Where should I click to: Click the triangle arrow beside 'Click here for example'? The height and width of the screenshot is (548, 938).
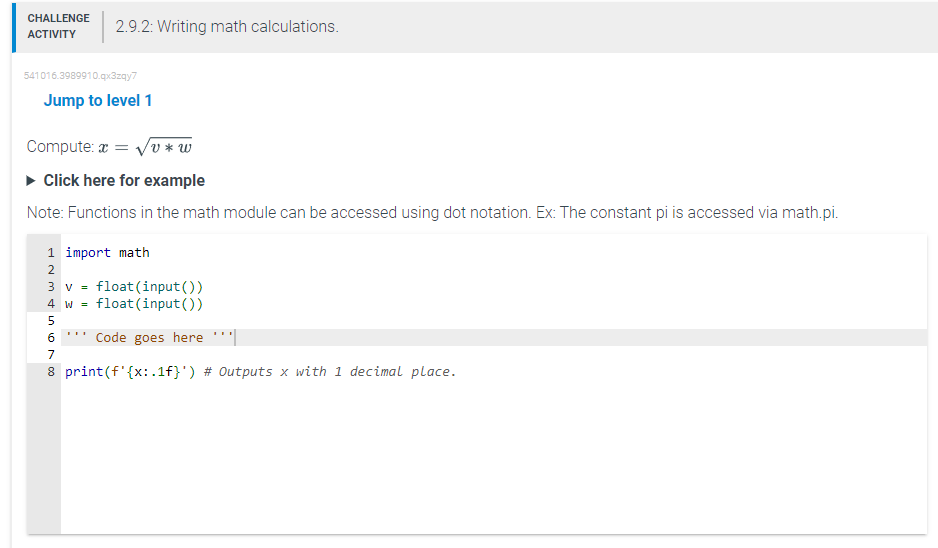[33, 181]
